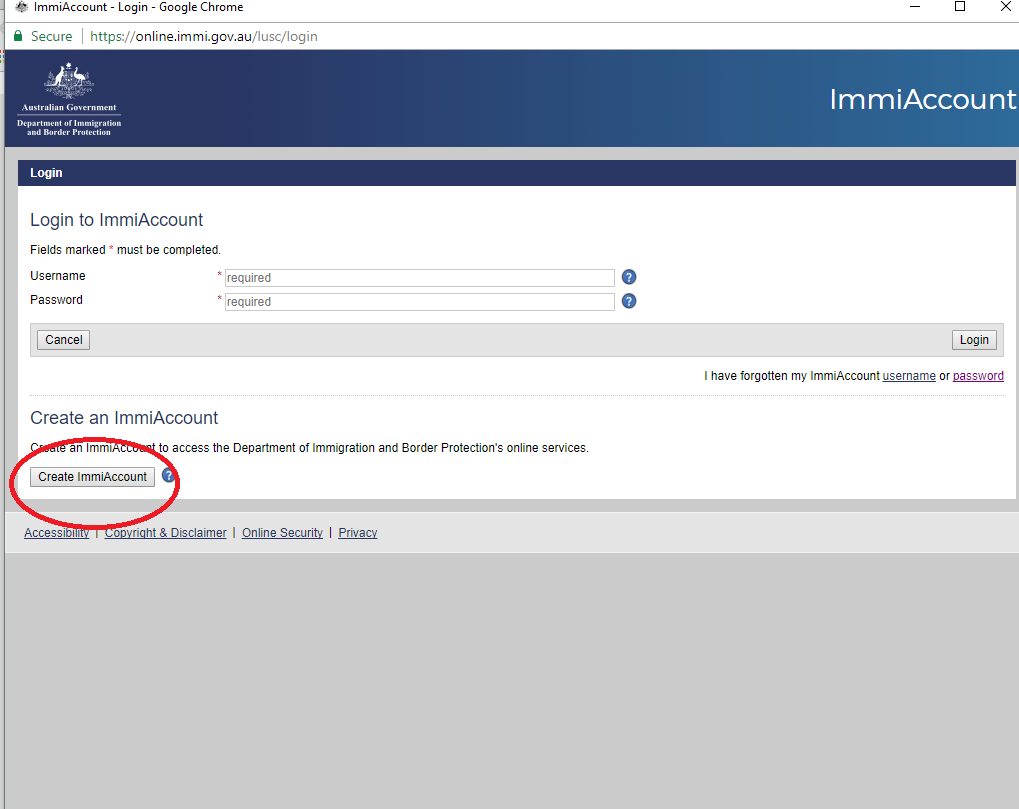The image size is (1019, 809).
Task: Open the forgotten username link
Action: tap(909, 376)
